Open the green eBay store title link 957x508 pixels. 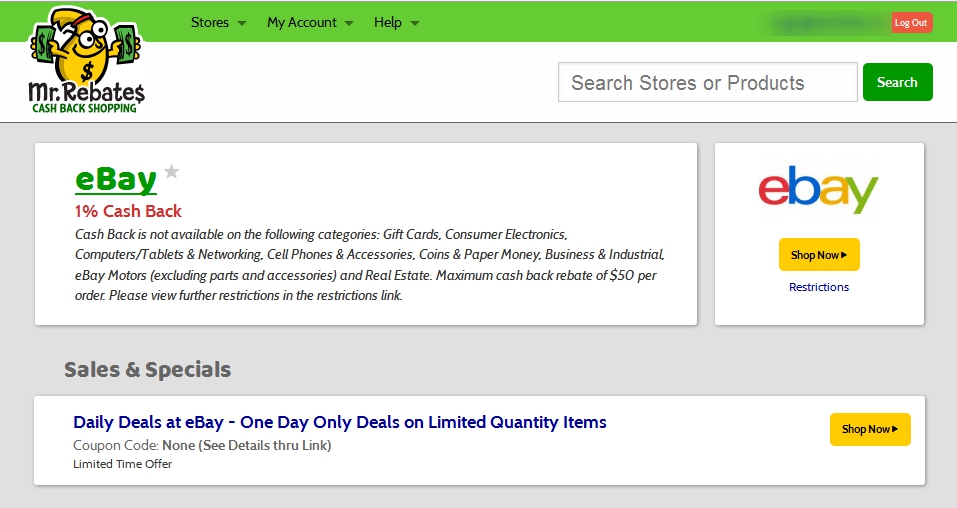(x=116, y=180)
